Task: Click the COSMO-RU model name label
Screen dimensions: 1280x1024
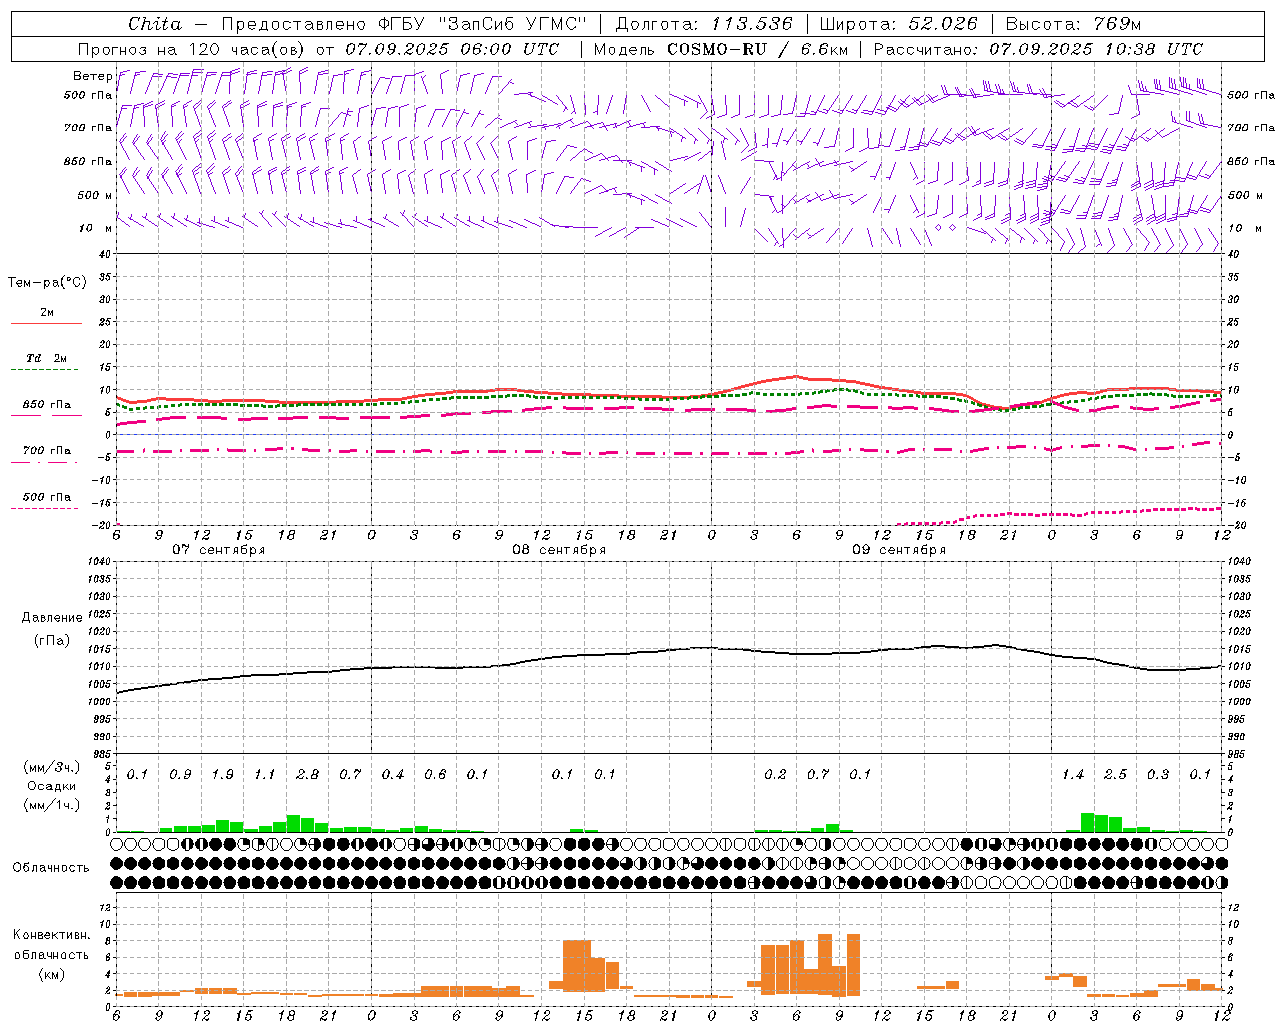Action: click(710, 49)
